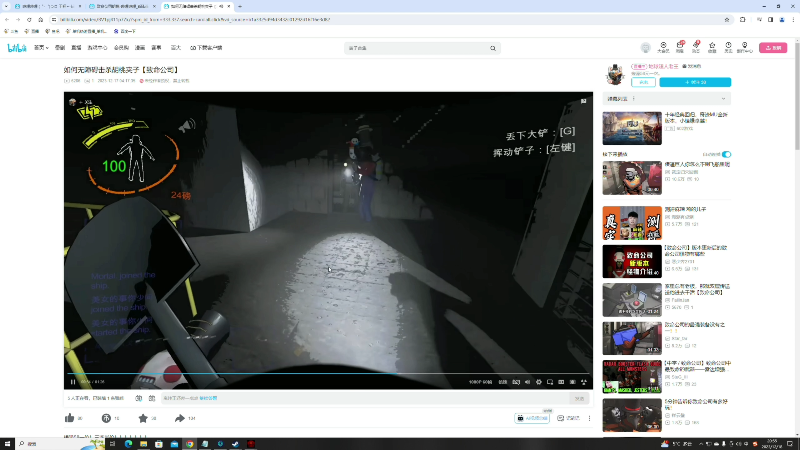Click the Charge button beside Follow

[643, 82]
